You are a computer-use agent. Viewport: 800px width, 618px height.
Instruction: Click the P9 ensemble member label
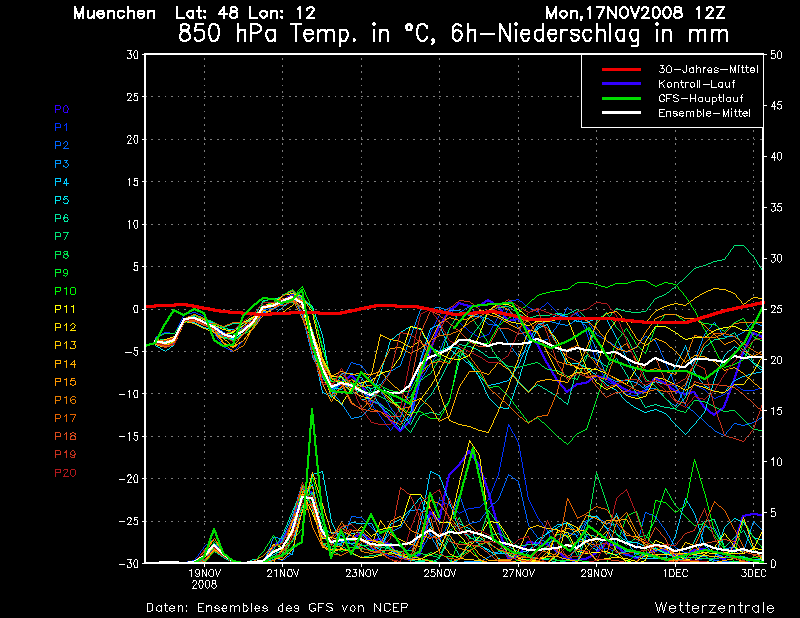(61, 273)
